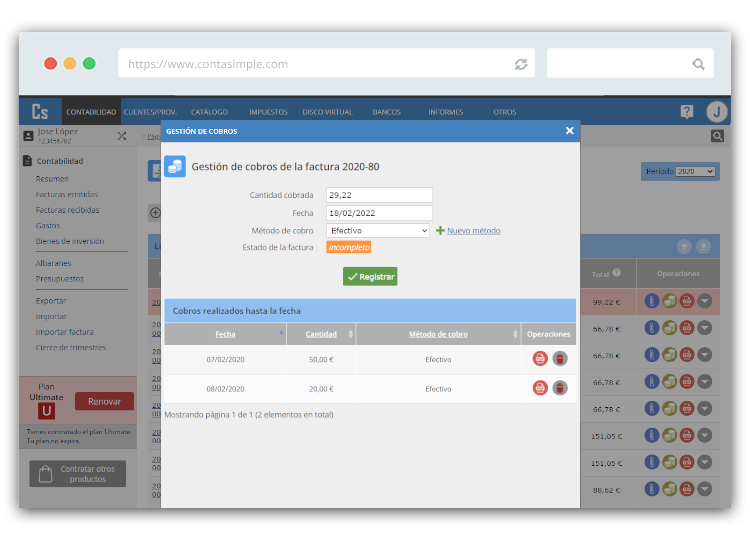This screenshot has width=750, height=556.
Task: Click the Contasimple Cs logo
Action: 40,112
